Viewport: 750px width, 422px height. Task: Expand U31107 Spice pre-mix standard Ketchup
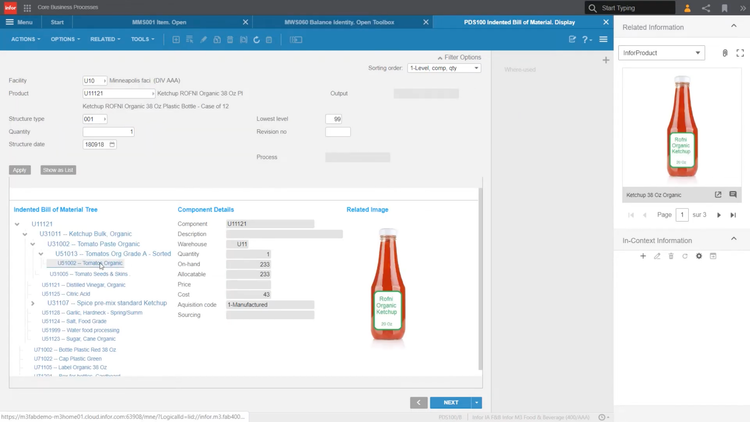pos(33,303)
